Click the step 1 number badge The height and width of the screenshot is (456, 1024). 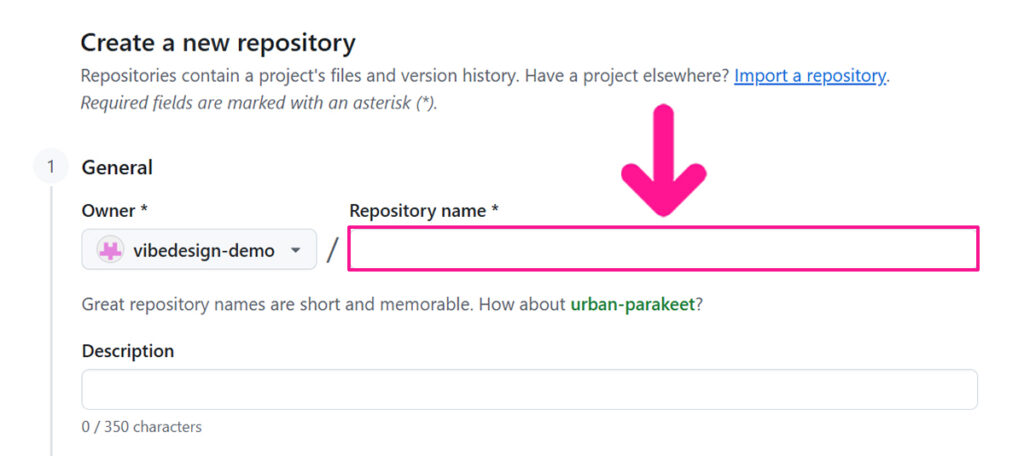point(51,167)
